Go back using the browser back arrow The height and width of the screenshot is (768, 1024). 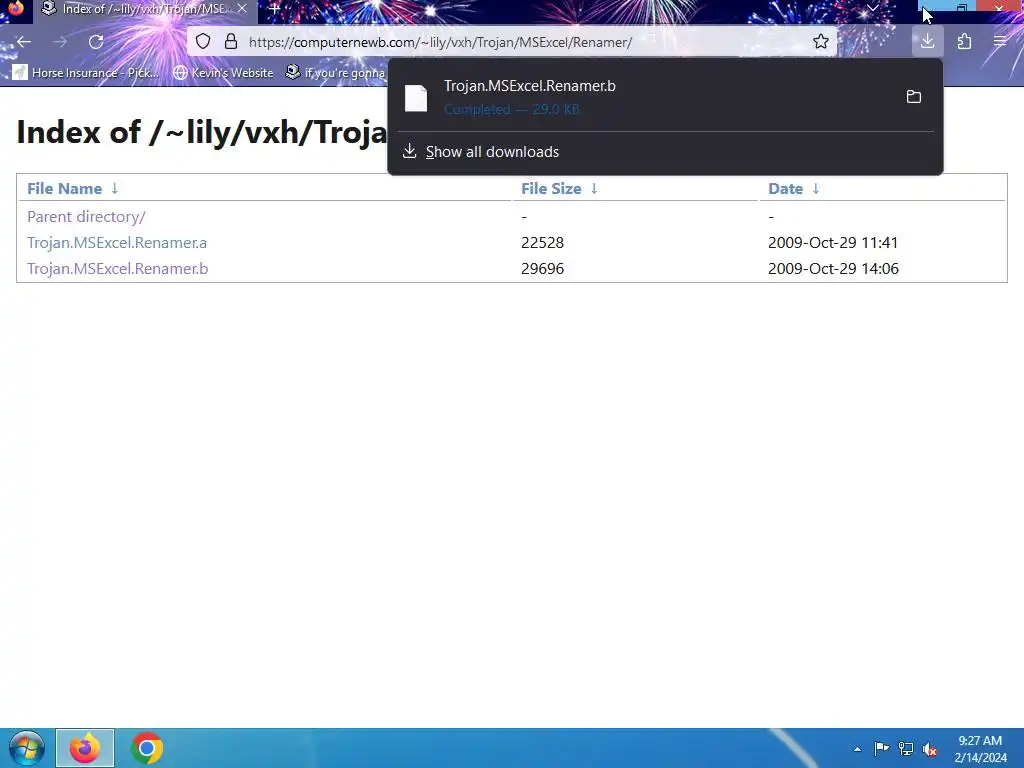24,42
